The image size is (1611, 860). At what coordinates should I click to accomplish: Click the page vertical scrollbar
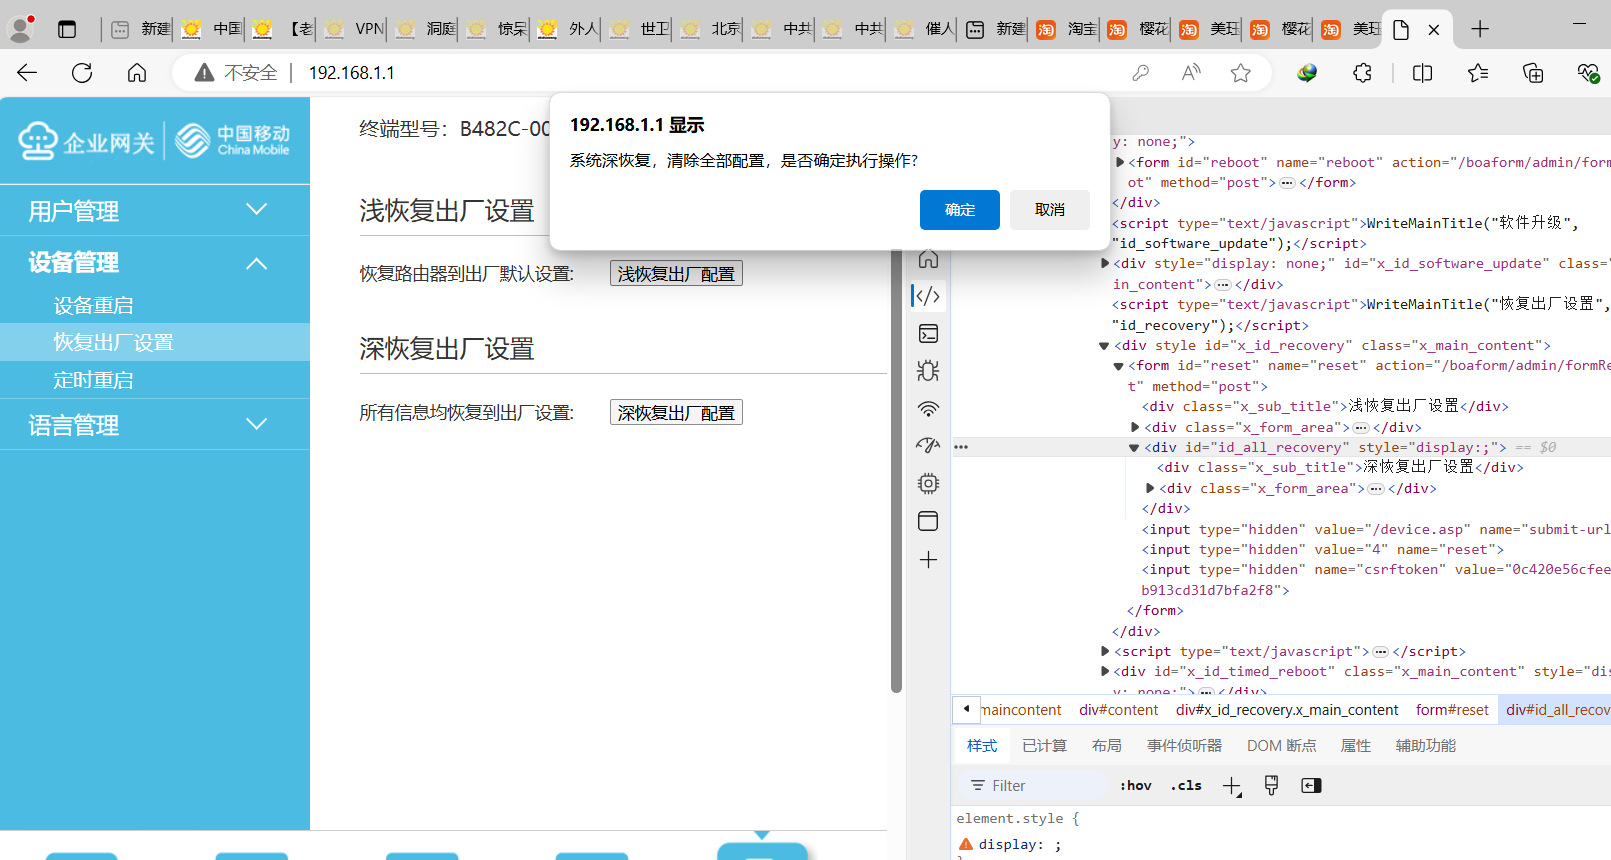click(896, 470)
